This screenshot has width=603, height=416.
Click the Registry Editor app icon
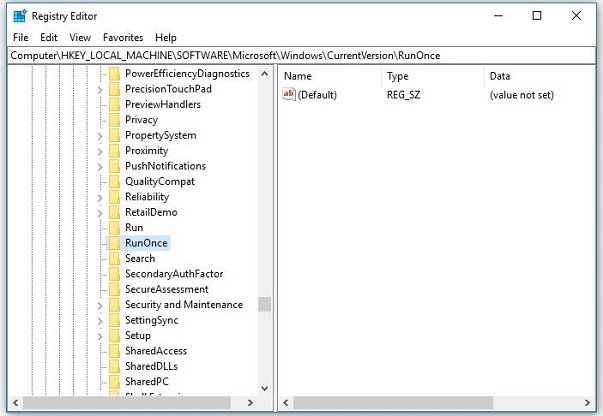click(20, 16)
